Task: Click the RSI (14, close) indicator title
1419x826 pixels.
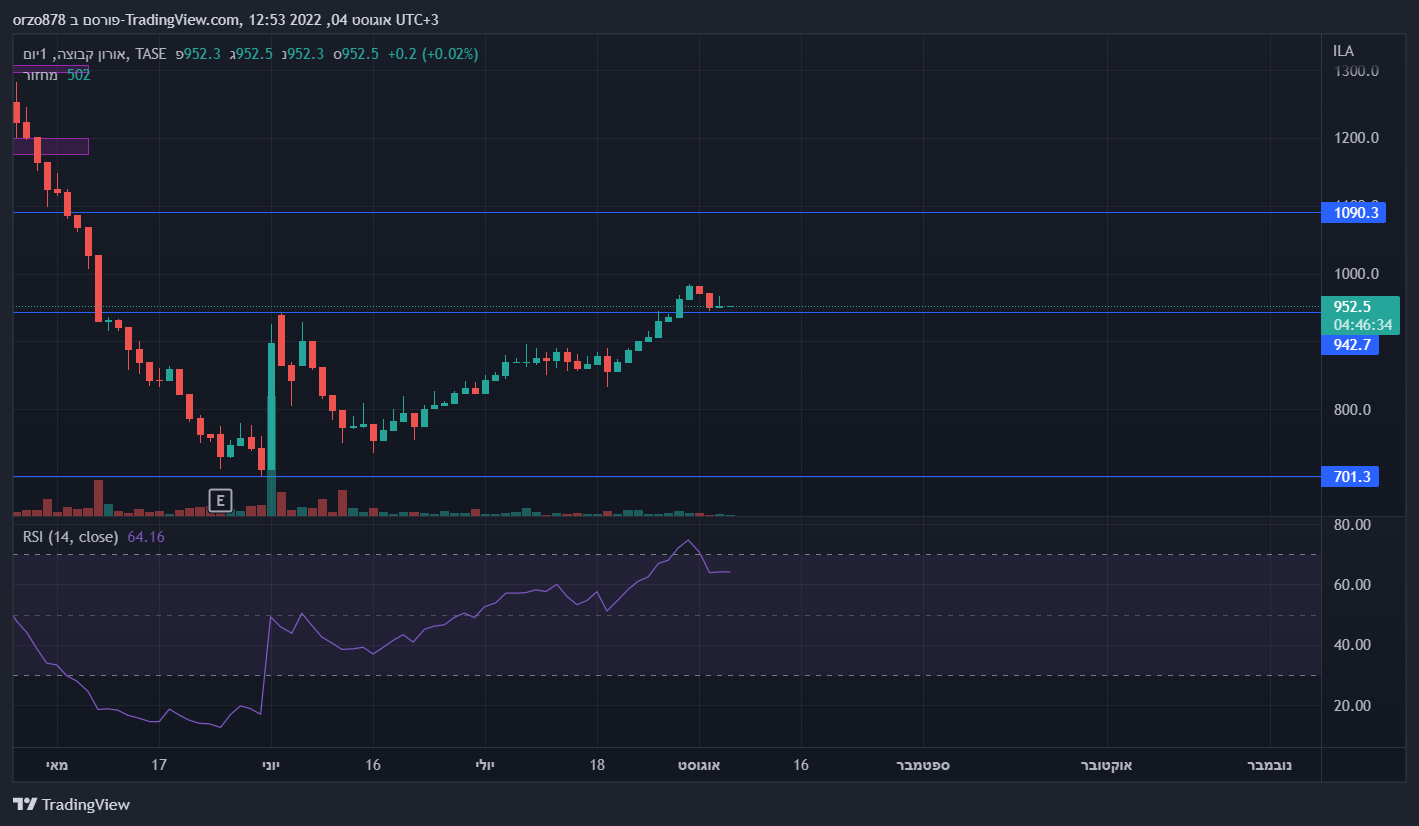Action: click(71, 537)
